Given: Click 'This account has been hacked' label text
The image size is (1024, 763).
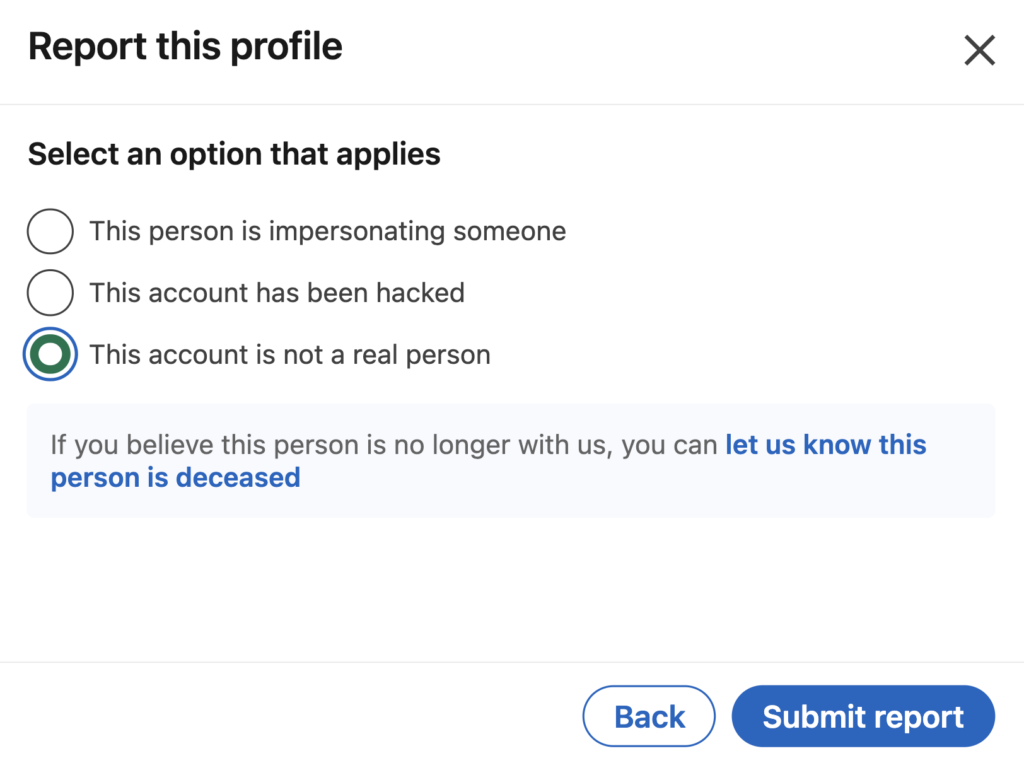Looking at the screenshot, I should pos(277,293).
